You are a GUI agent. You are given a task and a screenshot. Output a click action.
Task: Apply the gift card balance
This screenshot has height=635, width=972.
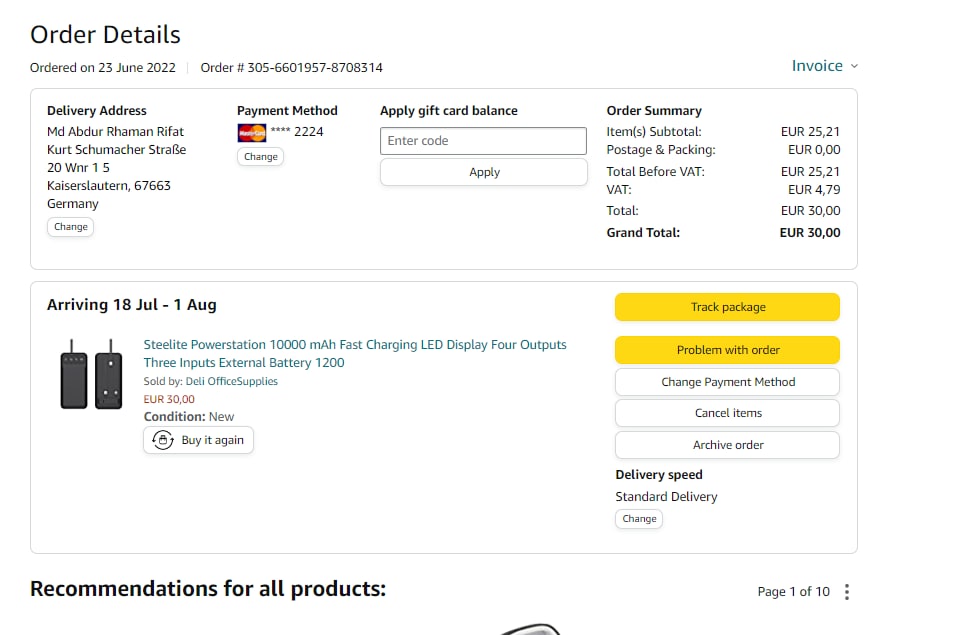click(483, 172)
